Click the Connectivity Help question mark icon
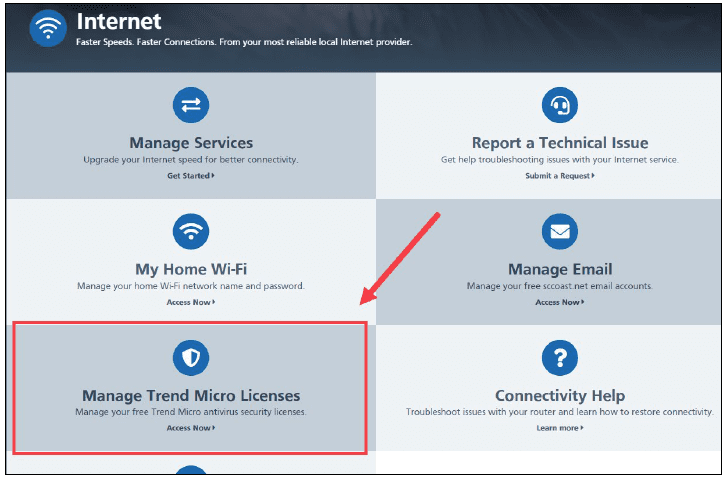726x478 pixels. click(x=560, y=358)
